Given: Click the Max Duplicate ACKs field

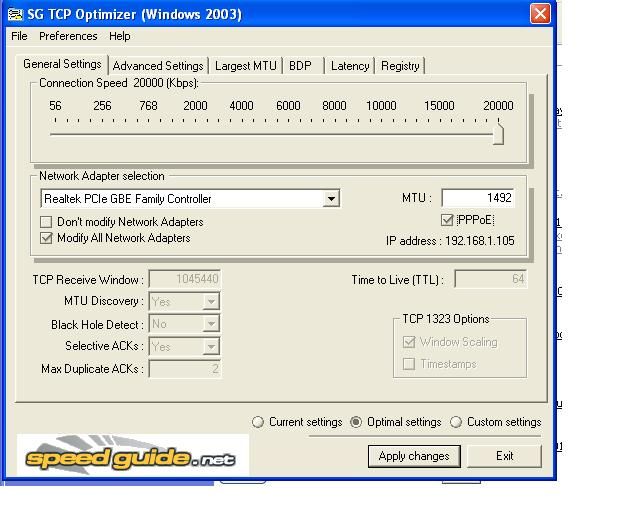Looking at the screenshot, I should click(184, 369).
